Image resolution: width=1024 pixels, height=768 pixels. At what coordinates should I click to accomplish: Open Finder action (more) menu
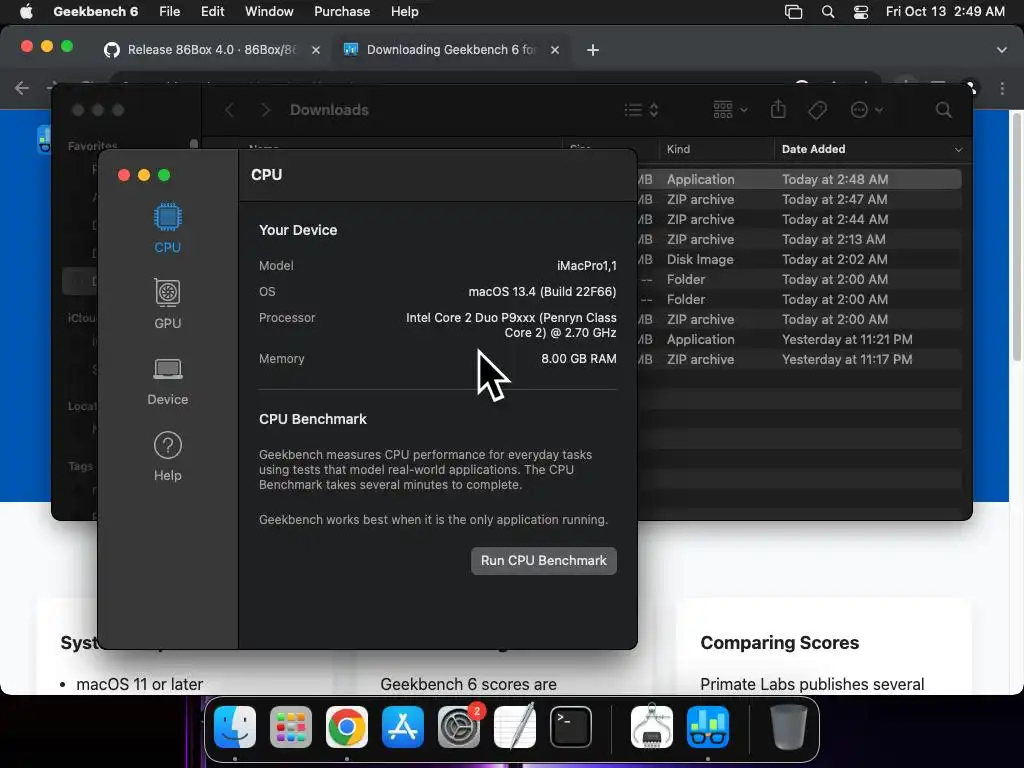pos(867,110)
